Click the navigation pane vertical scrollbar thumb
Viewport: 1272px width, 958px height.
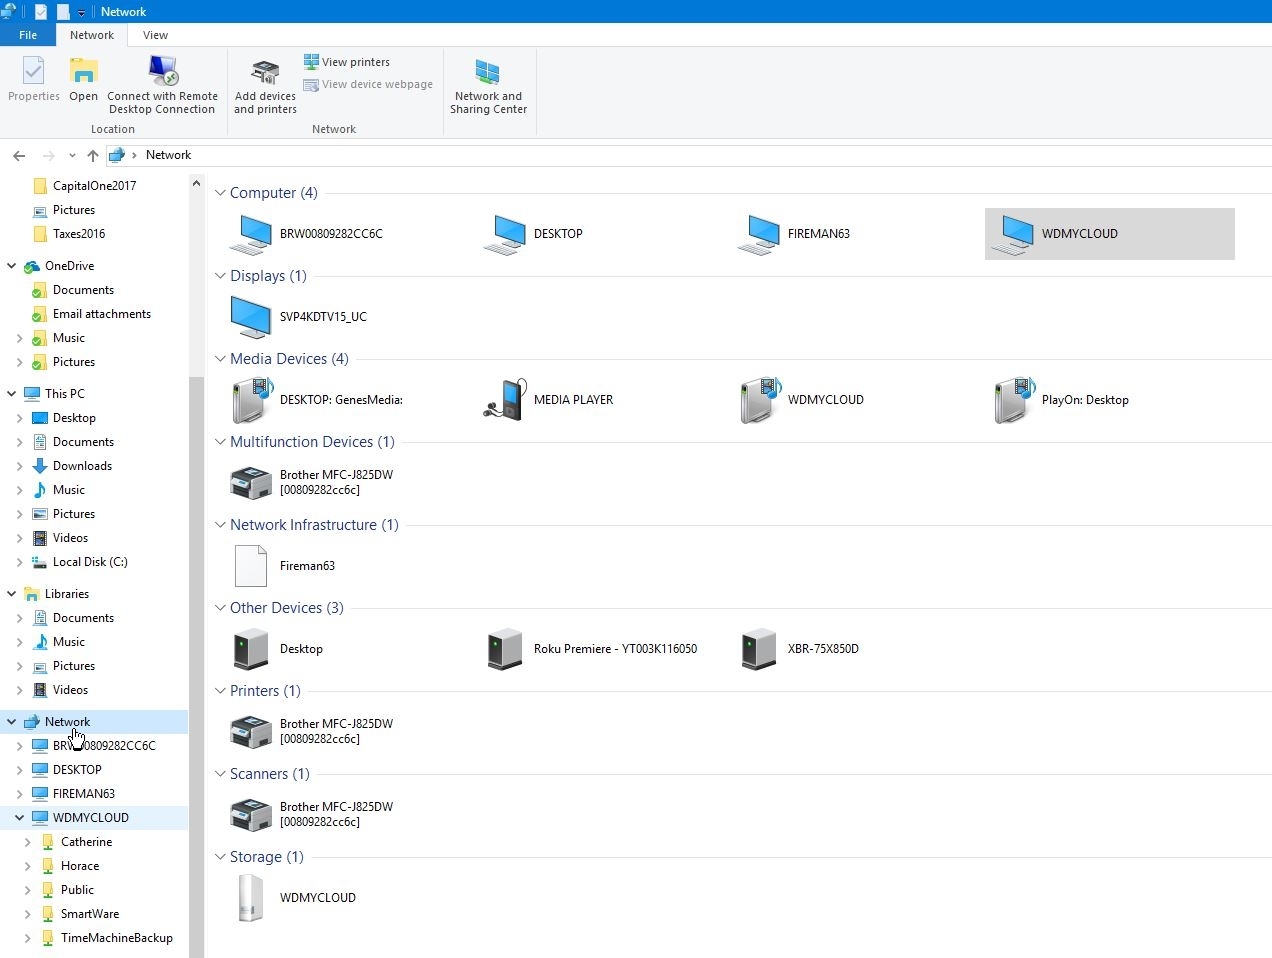pyautogui.click(x=196, y=667)
